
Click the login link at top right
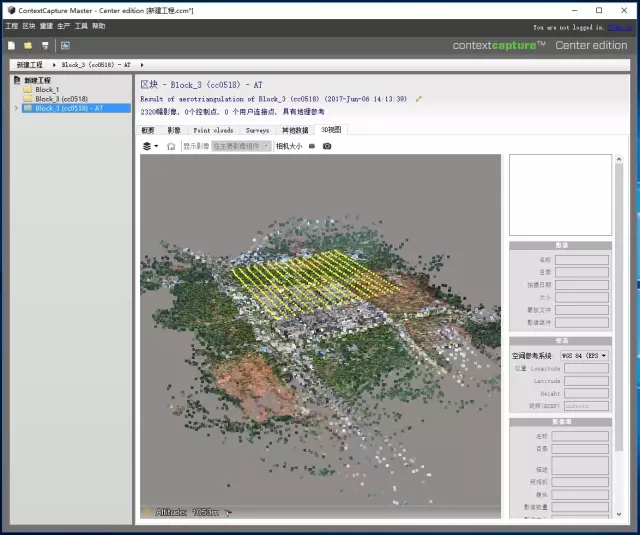(620, 28)
